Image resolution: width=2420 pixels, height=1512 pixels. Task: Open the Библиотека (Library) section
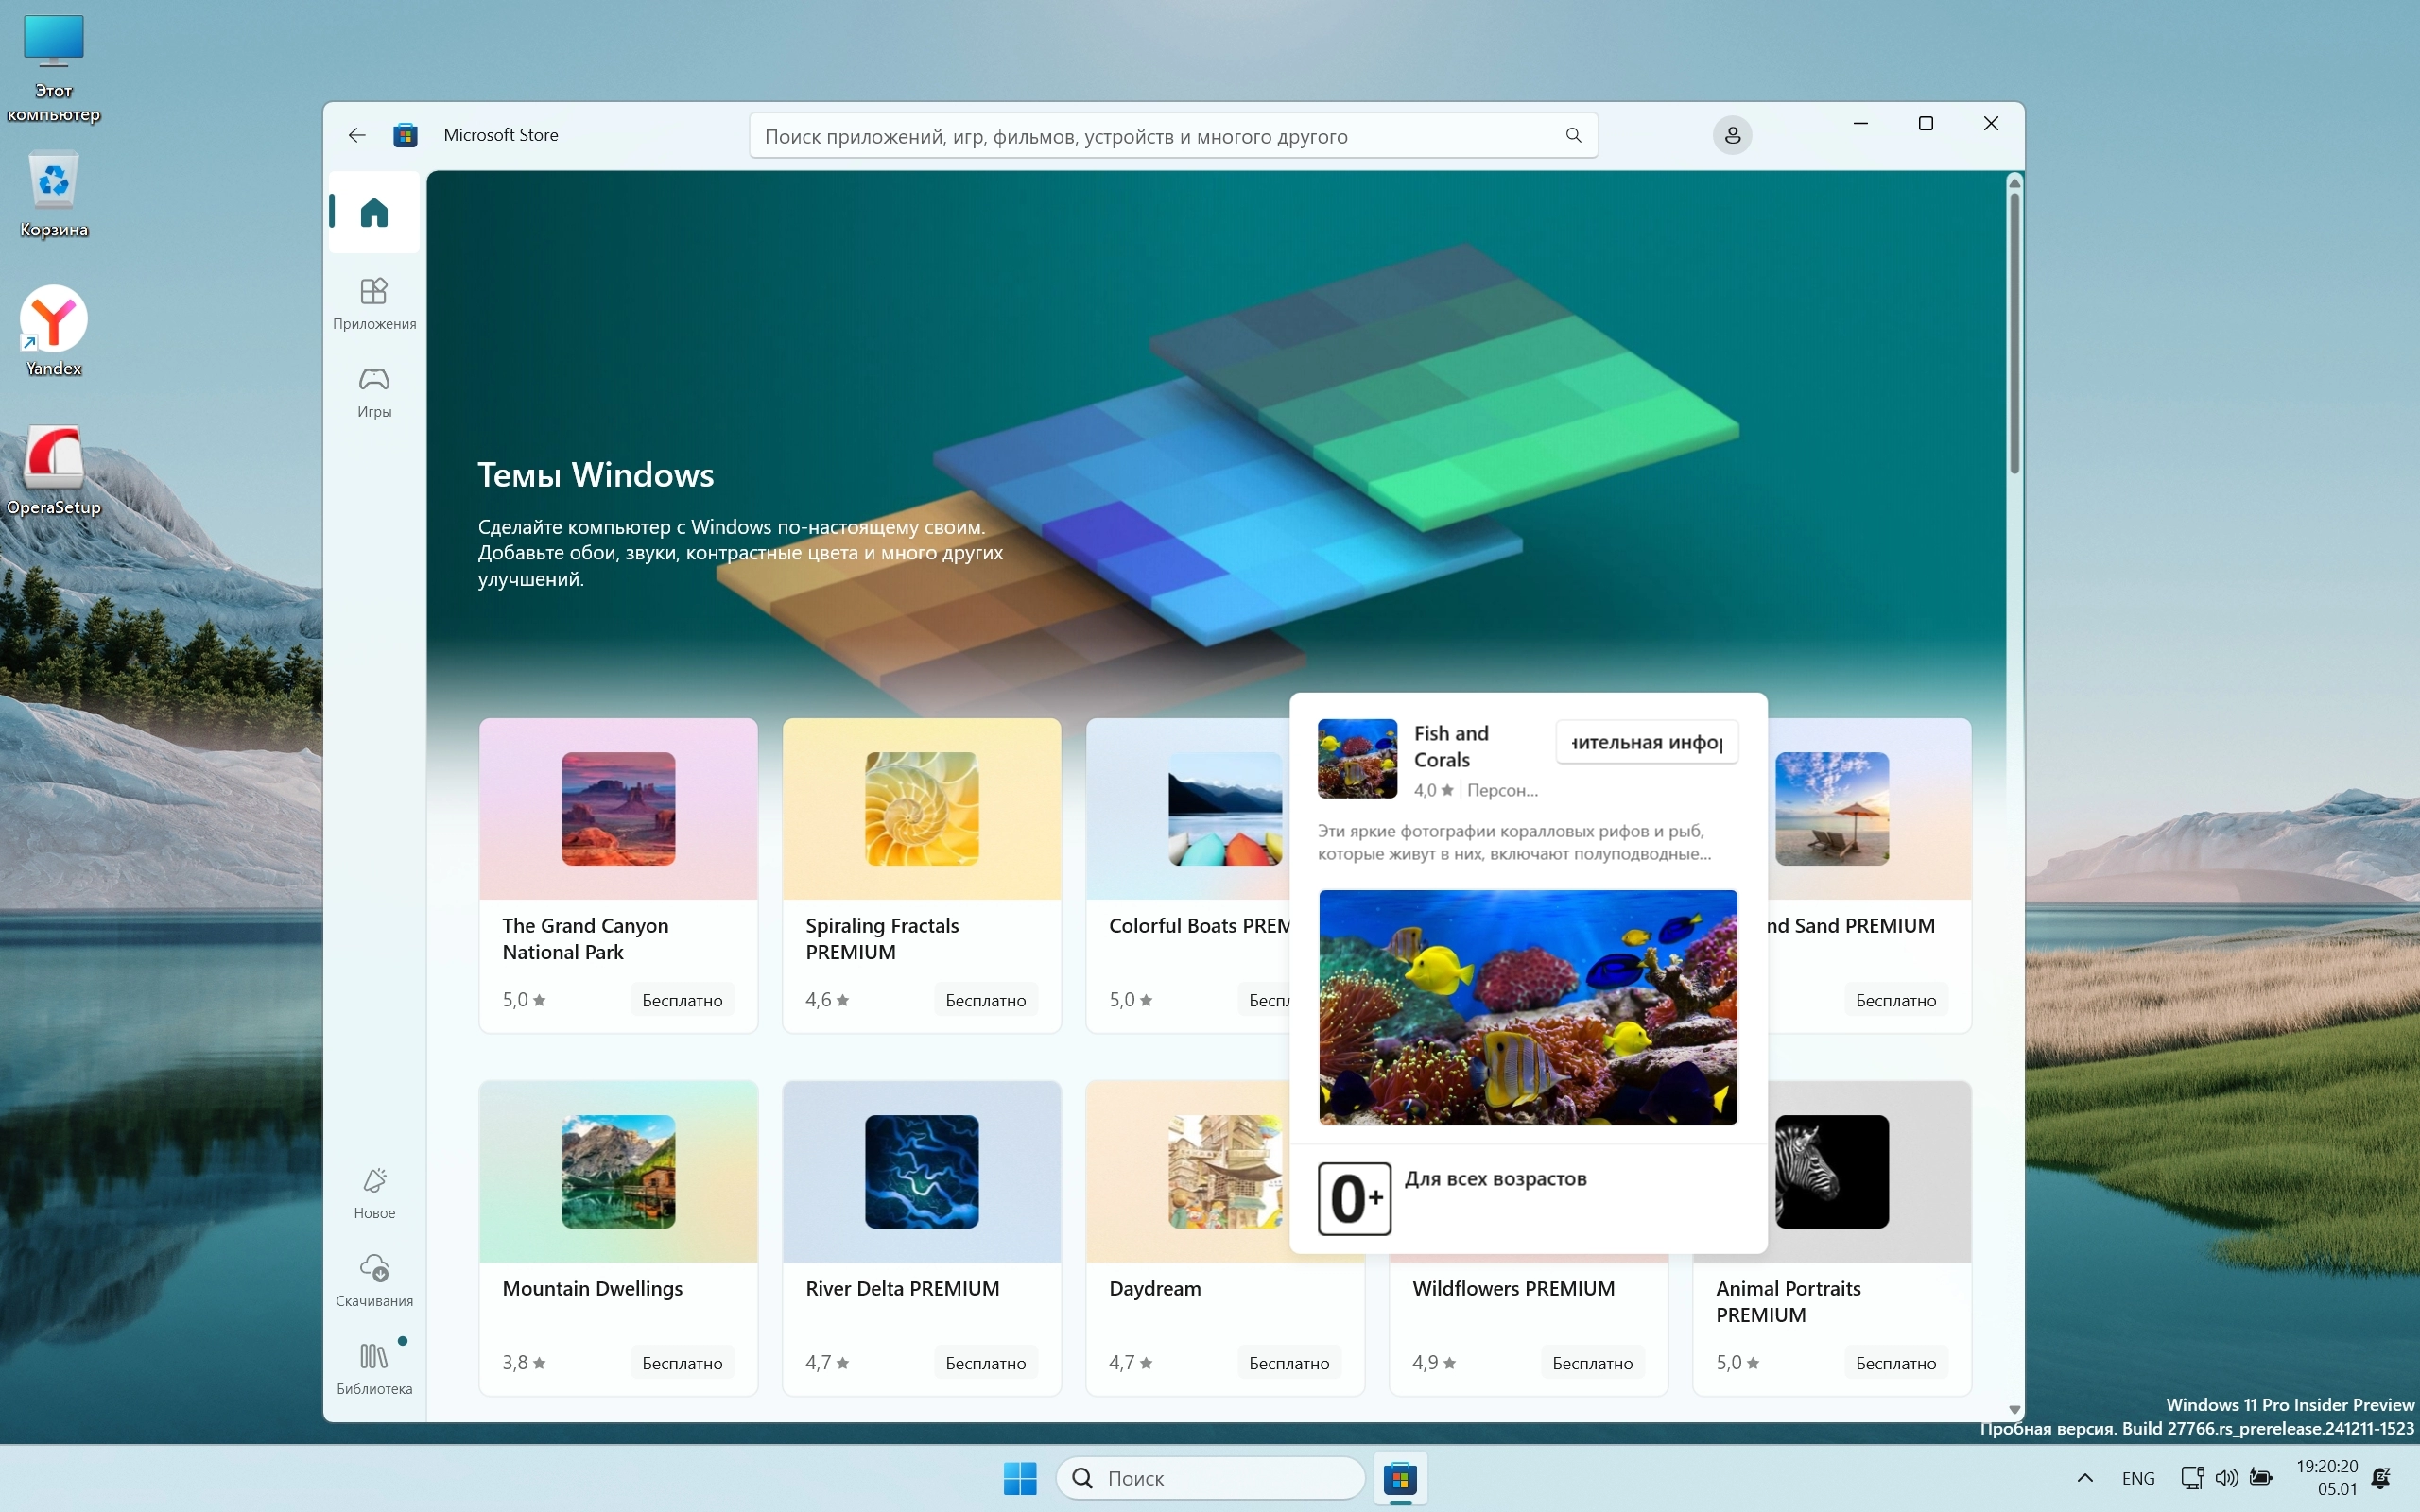pos(374,1368)
